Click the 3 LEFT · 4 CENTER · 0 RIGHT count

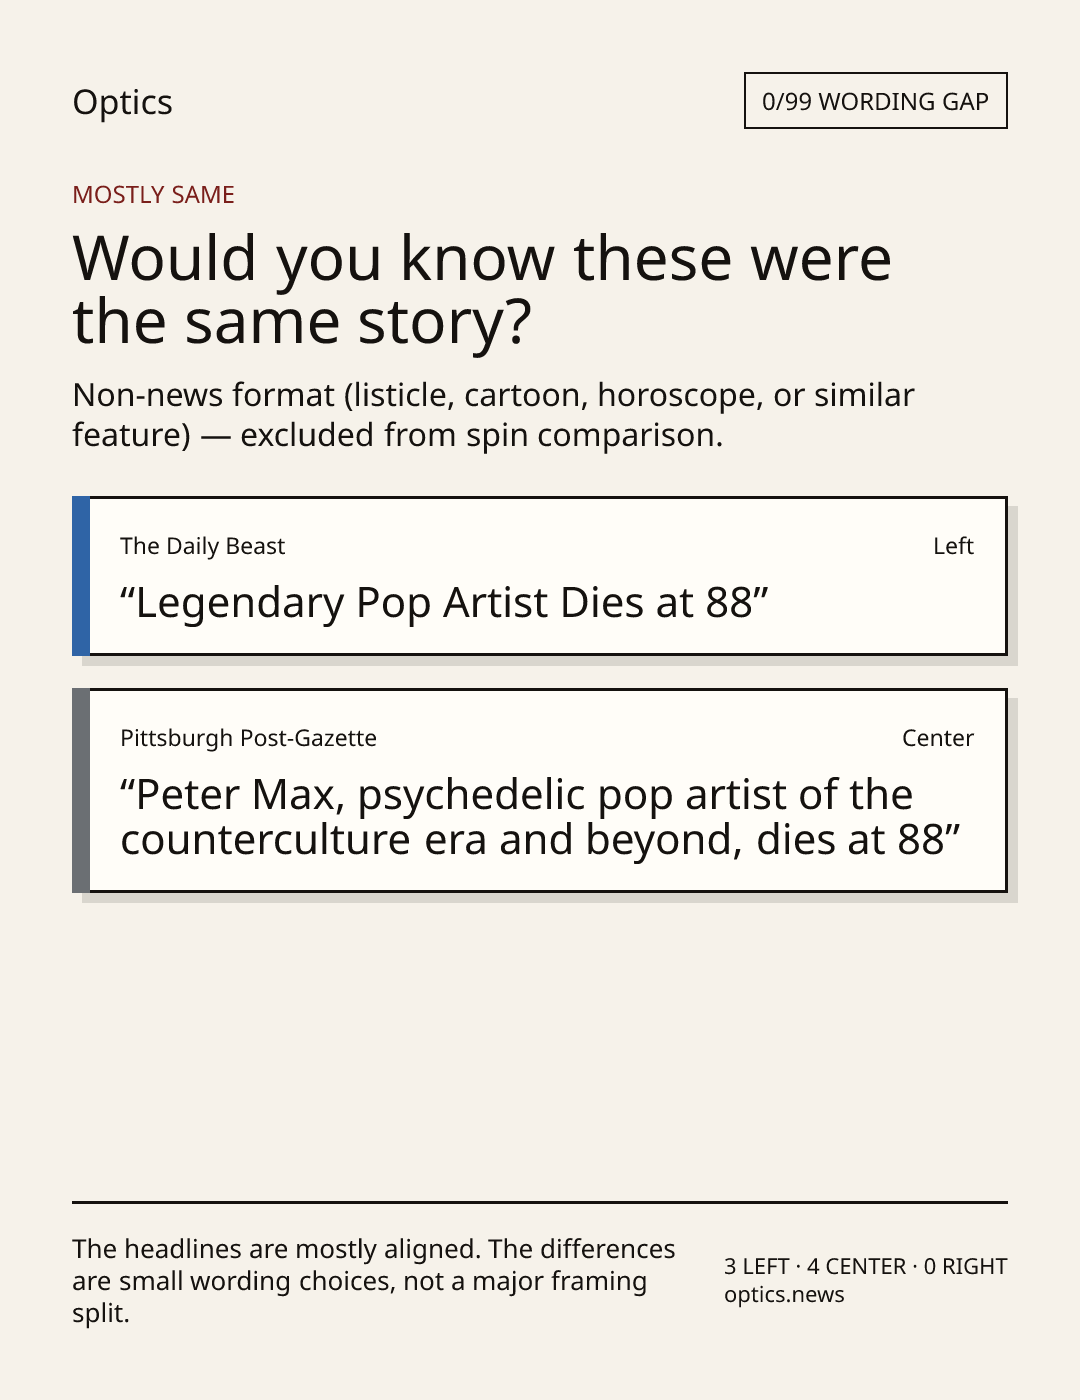(866, 1266)
